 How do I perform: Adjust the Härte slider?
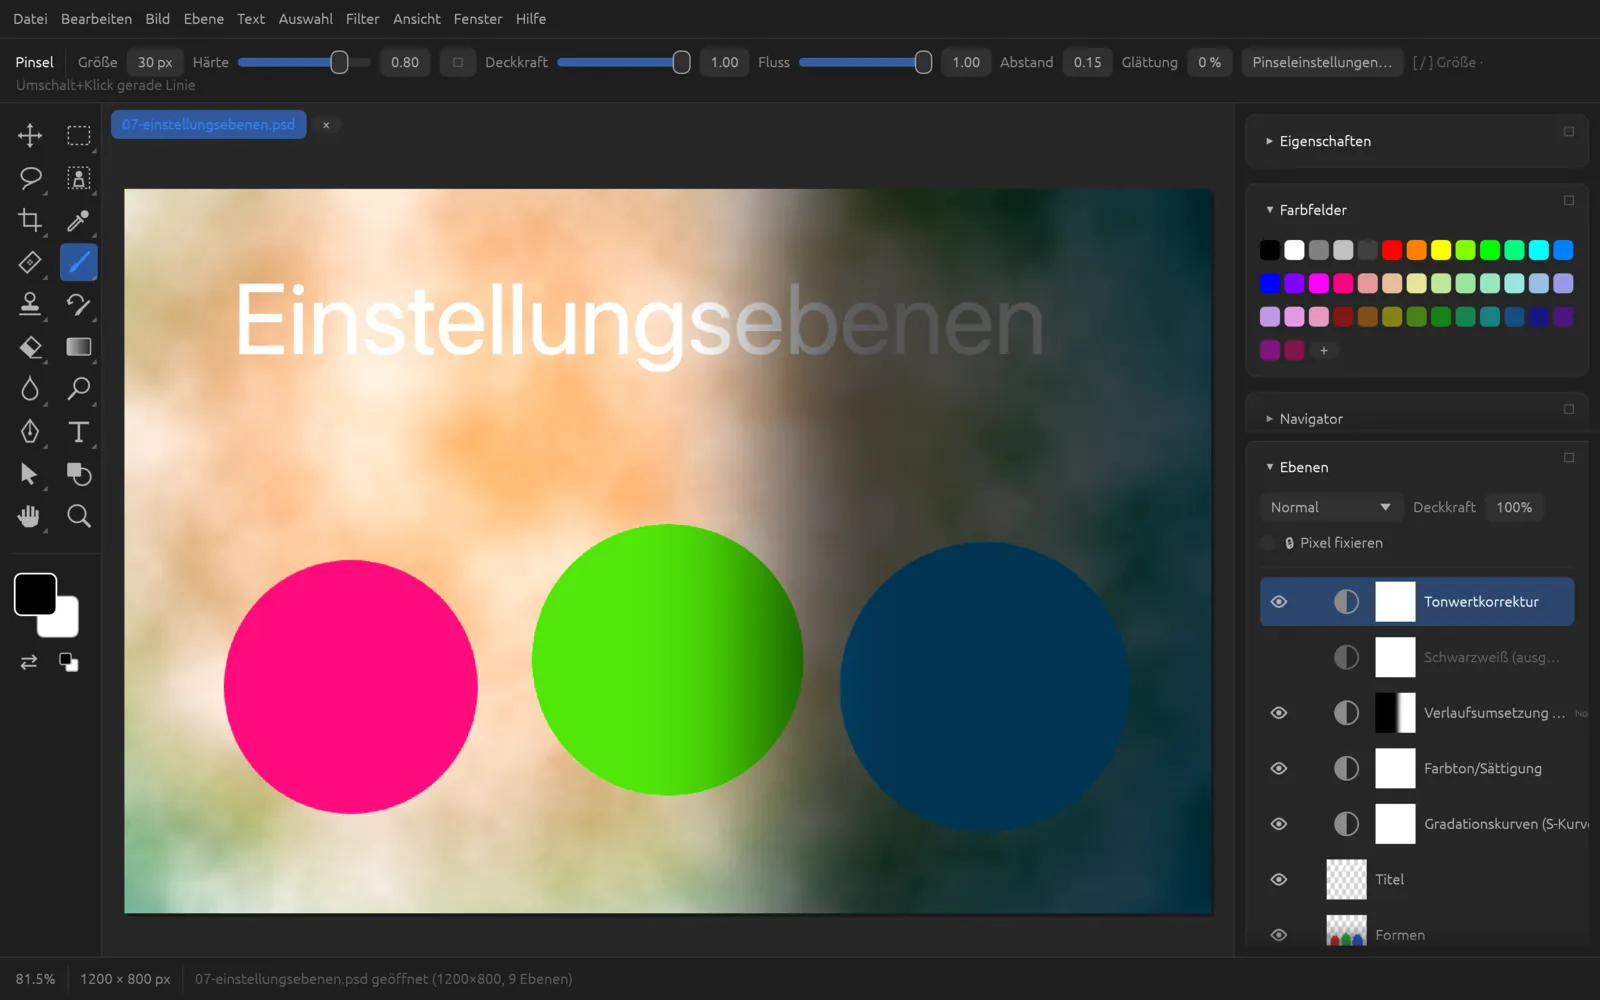(304, 62)
